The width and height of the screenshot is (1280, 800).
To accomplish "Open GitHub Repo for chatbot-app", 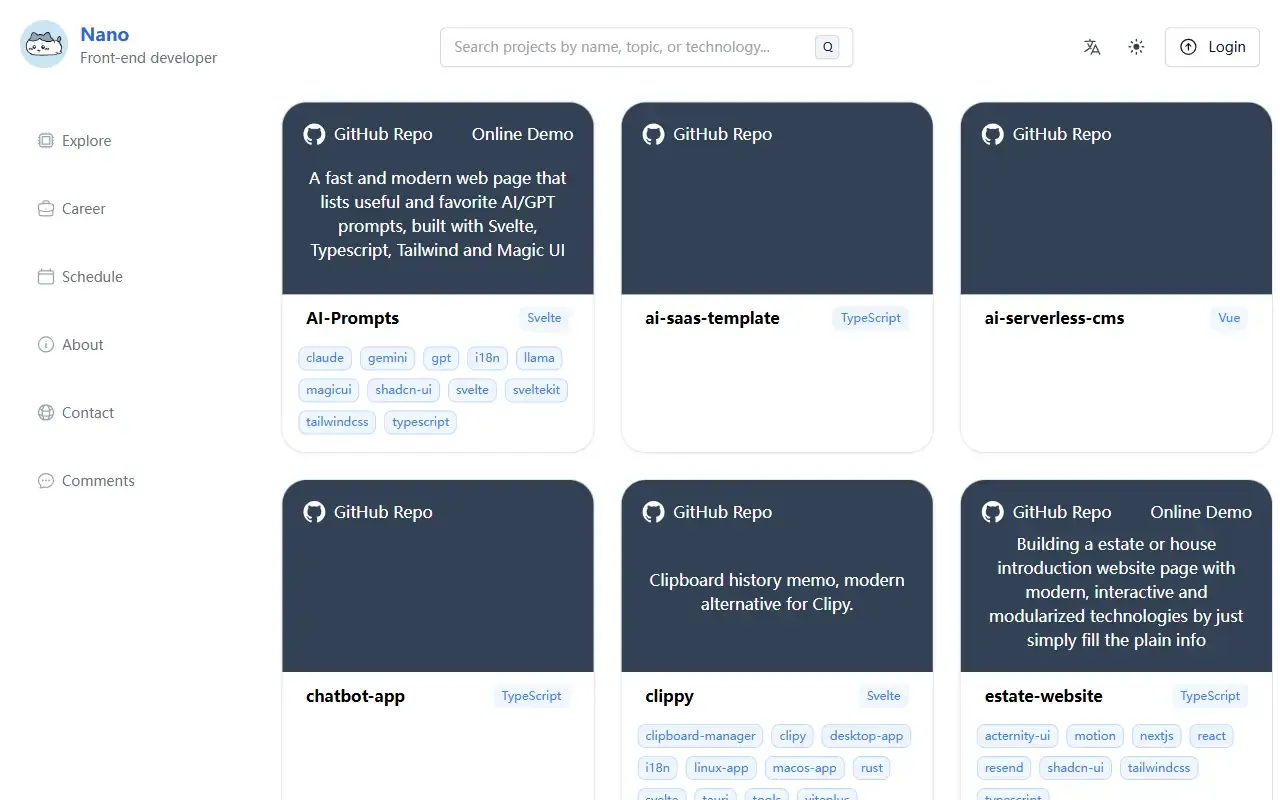I will (x=368, y=512).
